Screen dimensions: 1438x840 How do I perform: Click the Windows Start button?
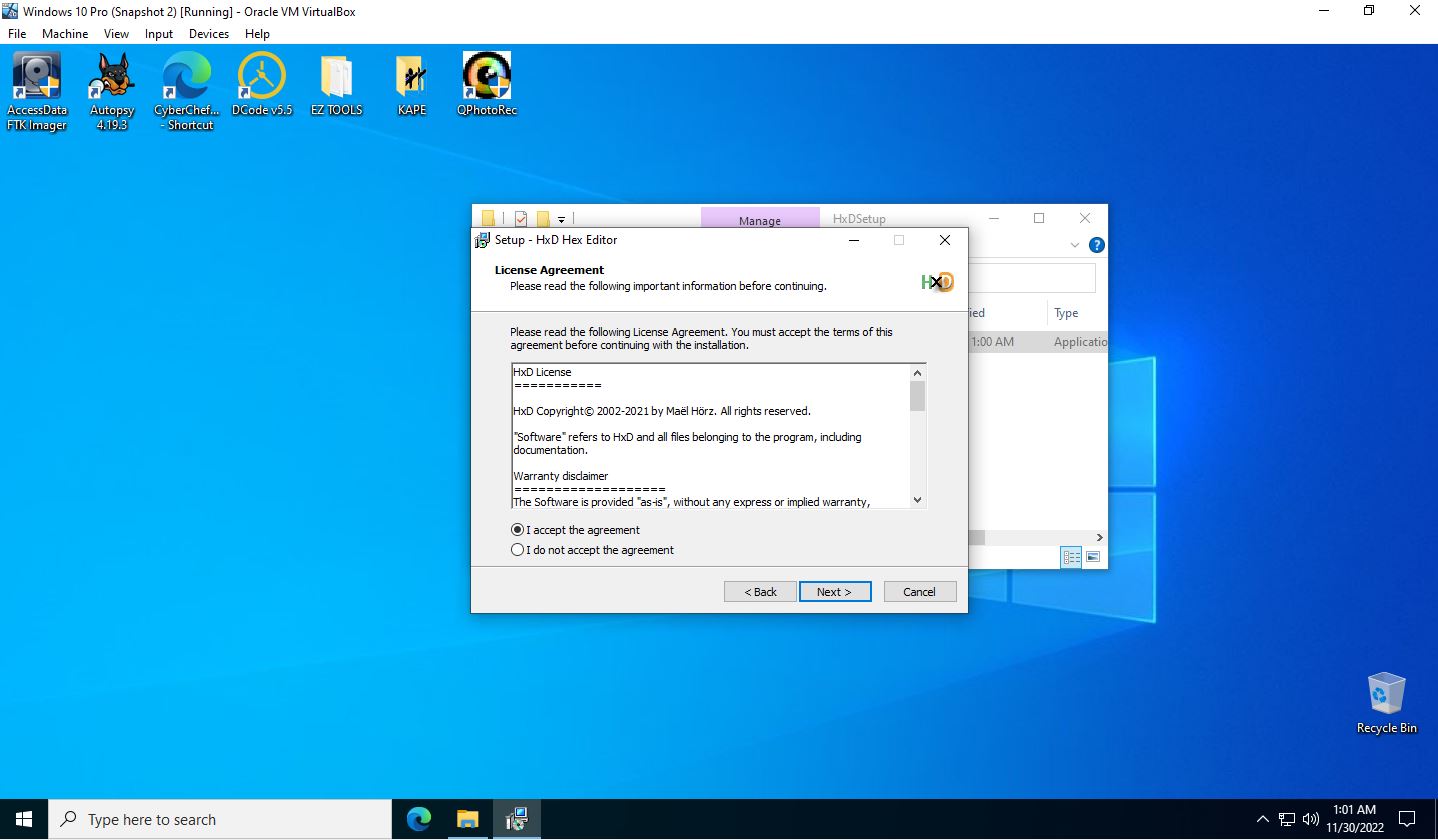pyautogui.click(x=24, y=819)
